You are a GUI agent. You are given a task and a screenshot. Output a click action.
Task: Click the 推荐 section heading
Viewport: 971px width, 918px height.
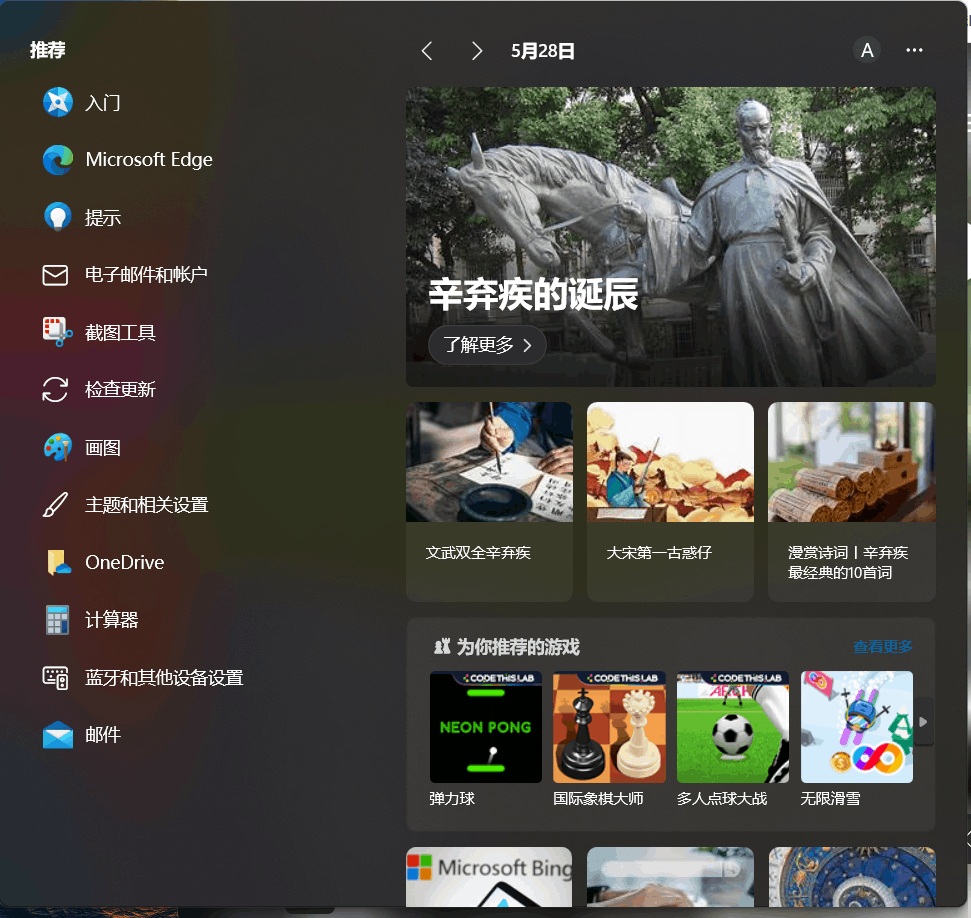48,50
